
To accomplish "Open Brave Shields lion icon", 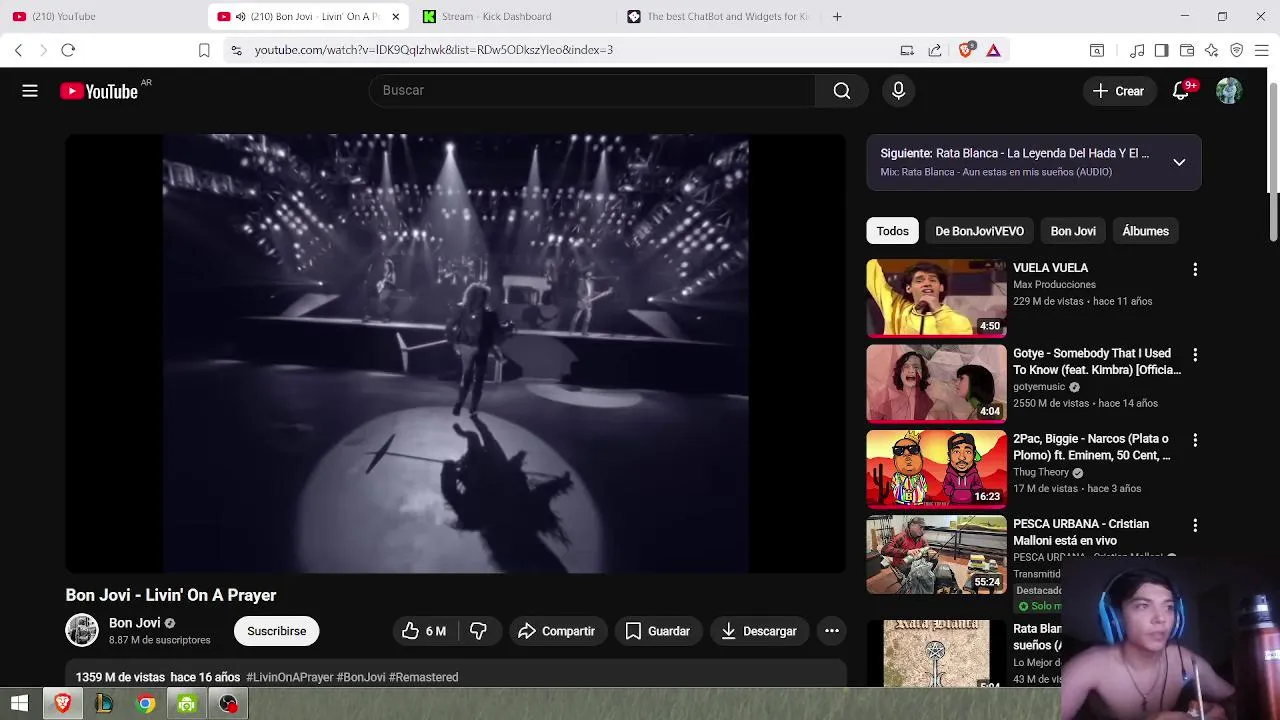I will click(965, 50).
